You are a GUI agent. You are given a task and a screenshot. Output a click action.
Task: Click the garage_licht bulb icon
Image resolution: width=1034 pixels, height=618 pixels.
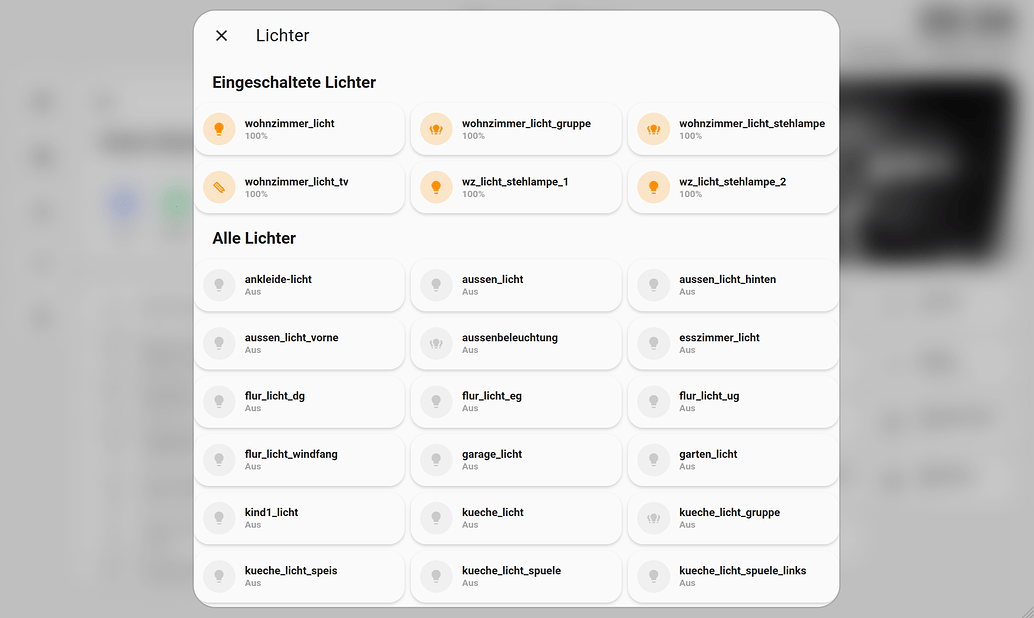[x=436, y=460]
